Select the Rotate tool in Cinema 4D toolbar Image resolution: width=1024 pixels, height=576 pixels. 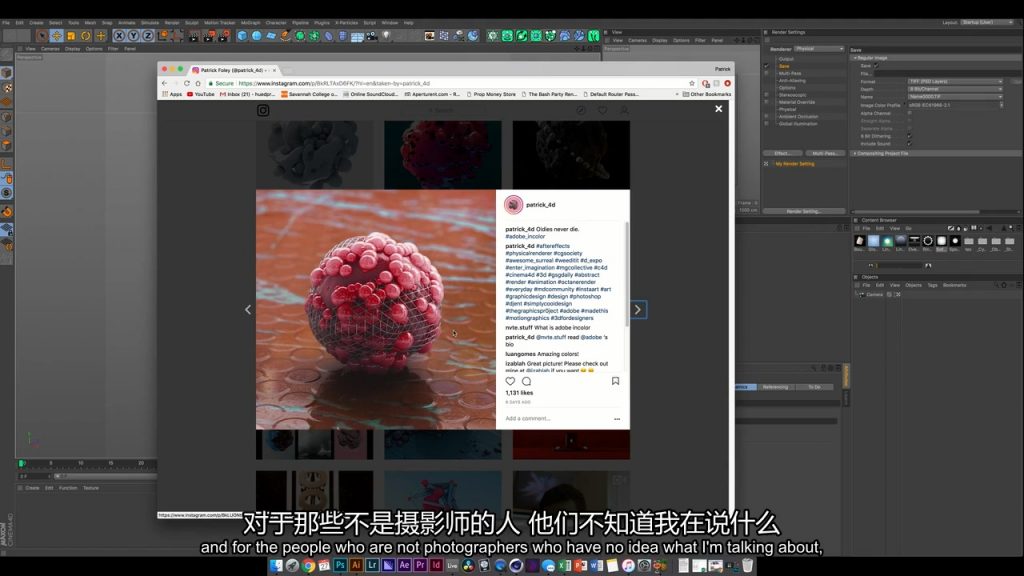86,36
